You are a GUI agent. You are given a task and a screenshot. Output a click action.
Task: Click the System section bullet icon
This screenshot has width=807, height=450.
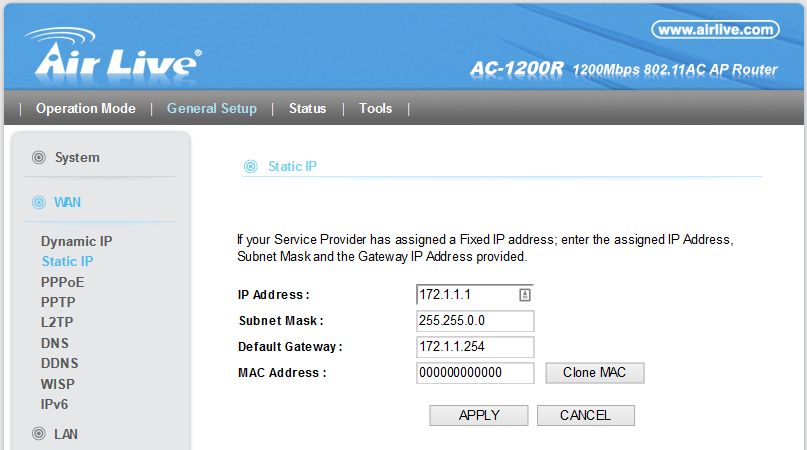(39, 158)
